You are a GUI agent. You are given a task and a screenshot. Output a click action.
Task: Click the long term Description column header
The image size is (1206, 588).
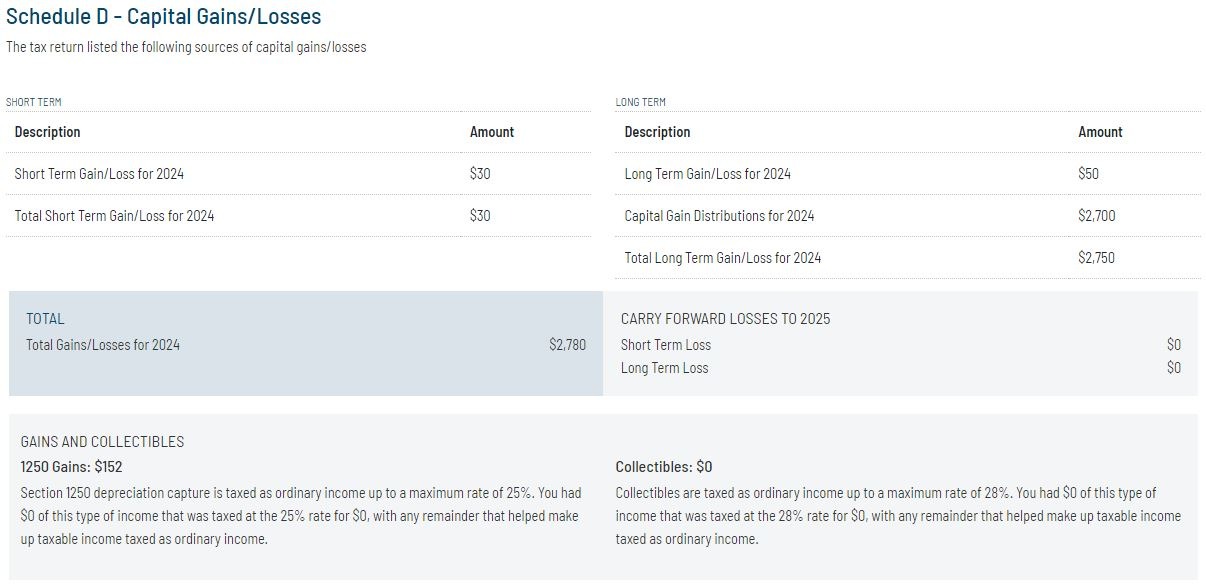pyautogui.click(x=657, y=132)
